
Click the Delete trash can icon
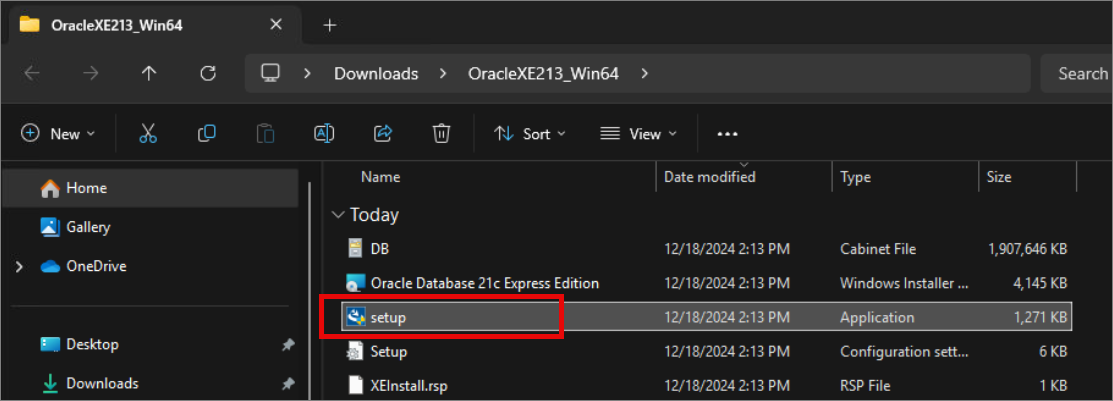click(442, 133)
